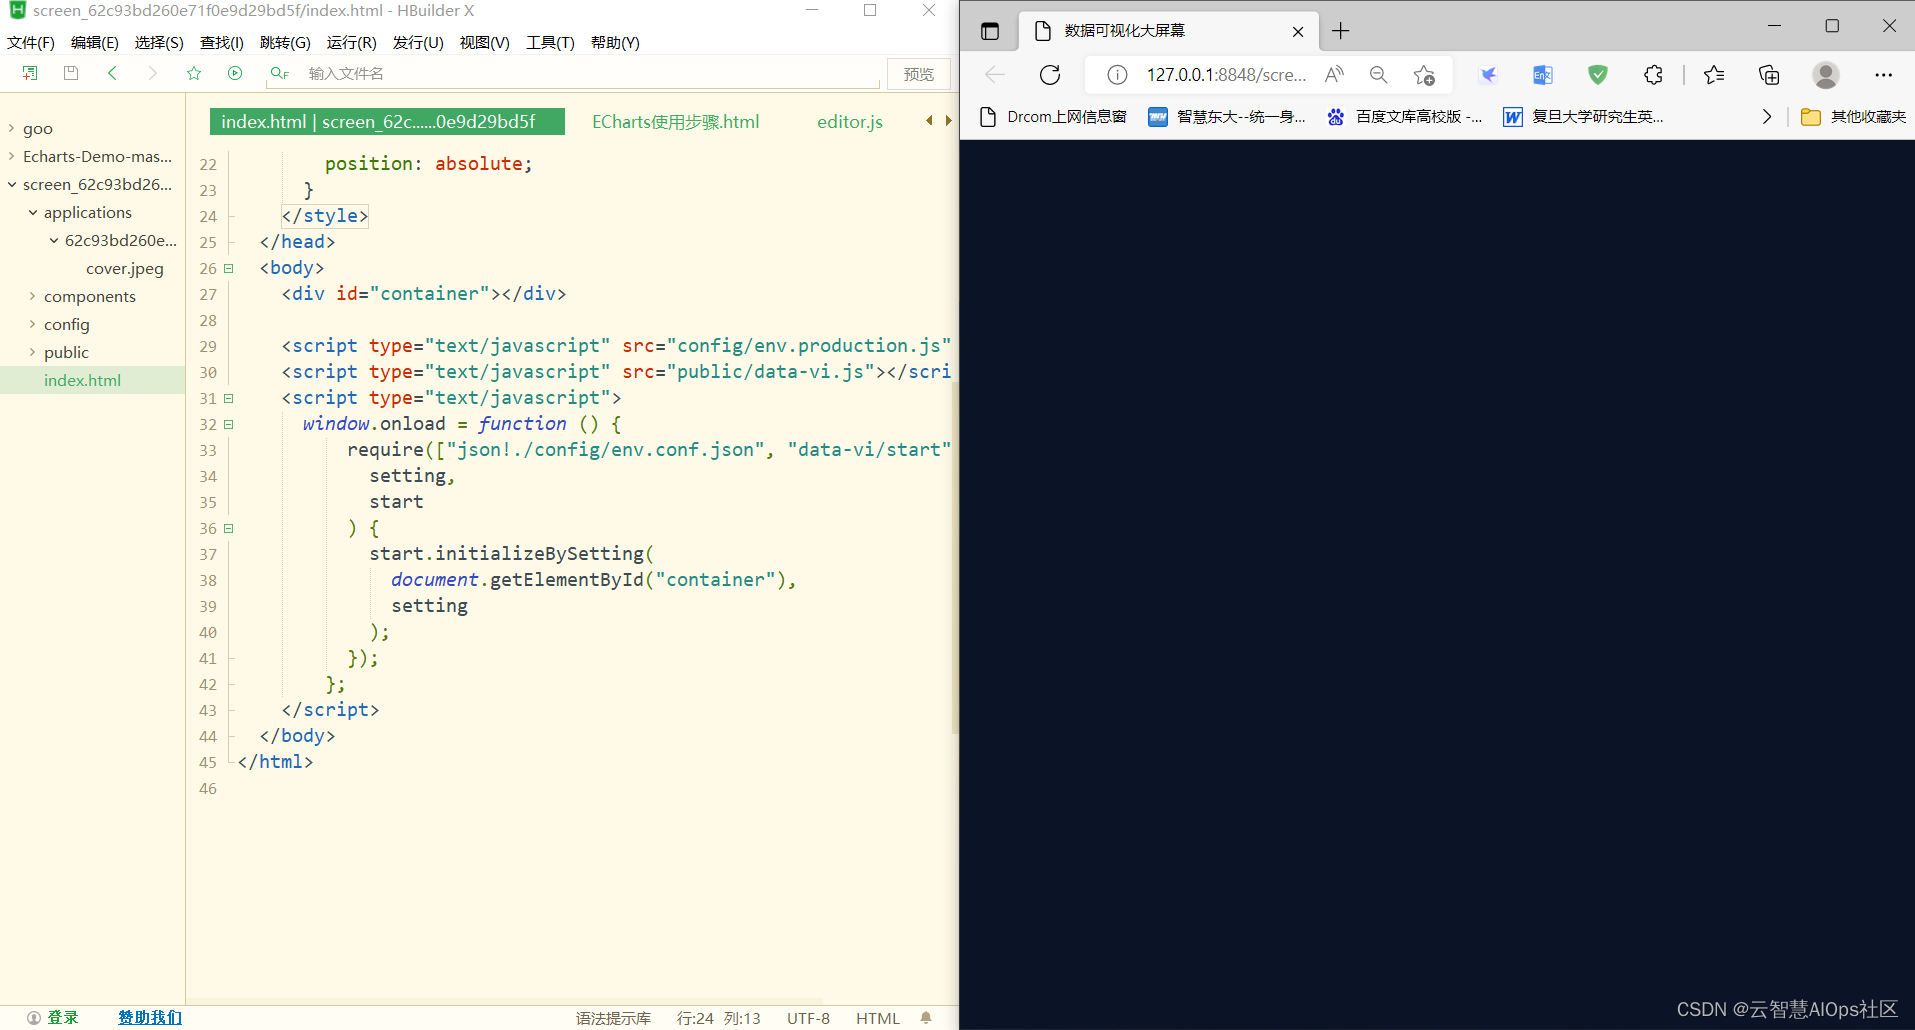Collapse the applications folder
The image size is (1915, 1030).
(x=33, y=212)
